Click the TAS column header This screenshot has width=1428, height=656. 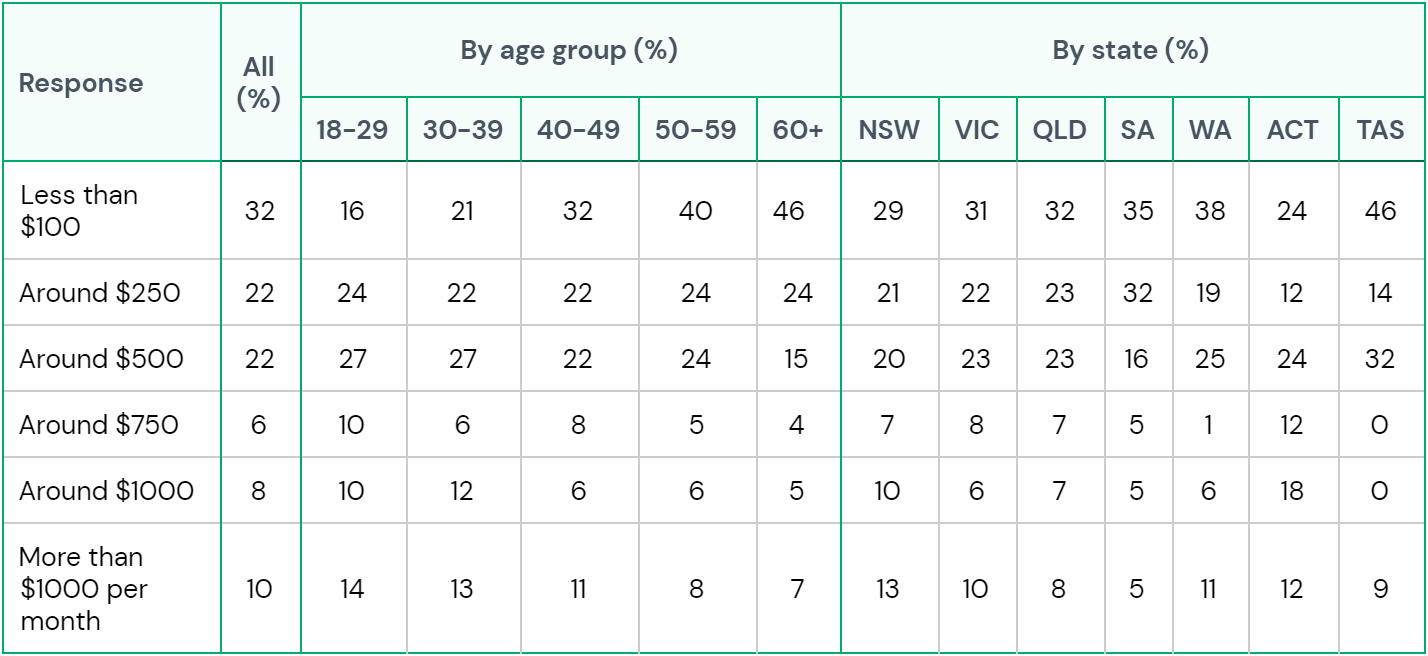(x=1380, y=130)
